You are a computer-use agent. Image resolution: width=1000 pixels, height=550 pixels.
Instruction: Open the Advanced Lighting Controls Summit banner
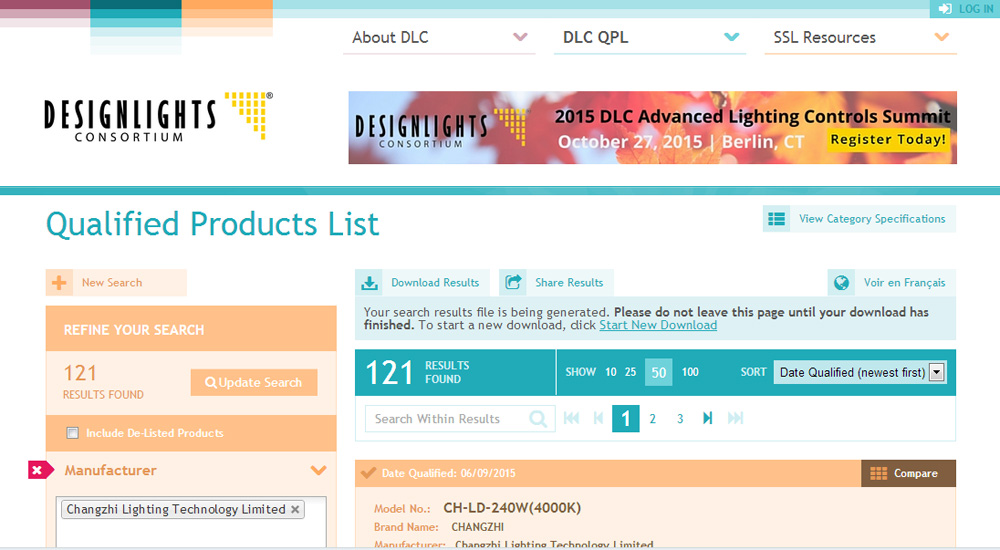tap(652, 128)
